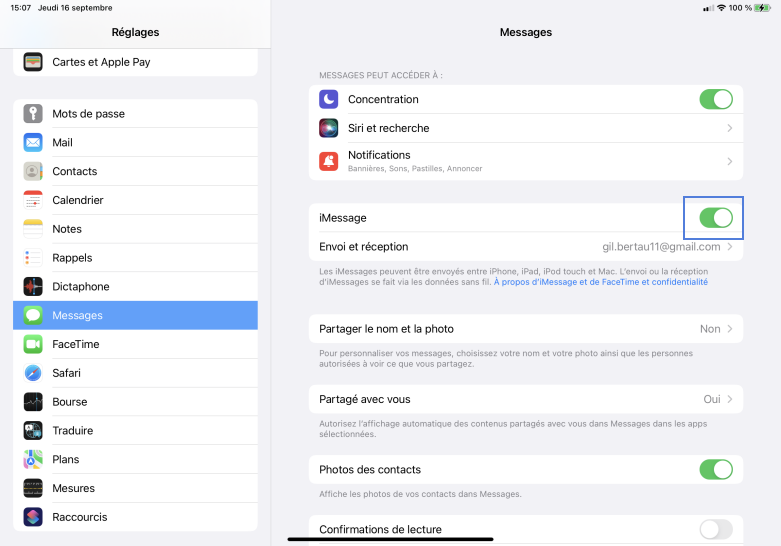
Task: Open FaceTime settings
Action: [x=135, y=344]
